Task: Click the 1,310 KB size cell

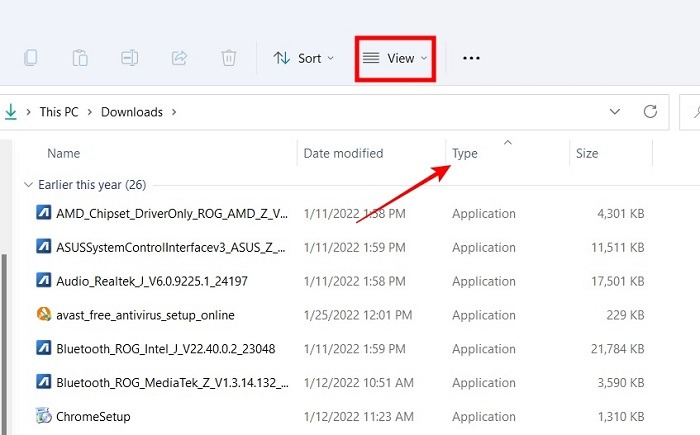Action: tap(621, 417)
